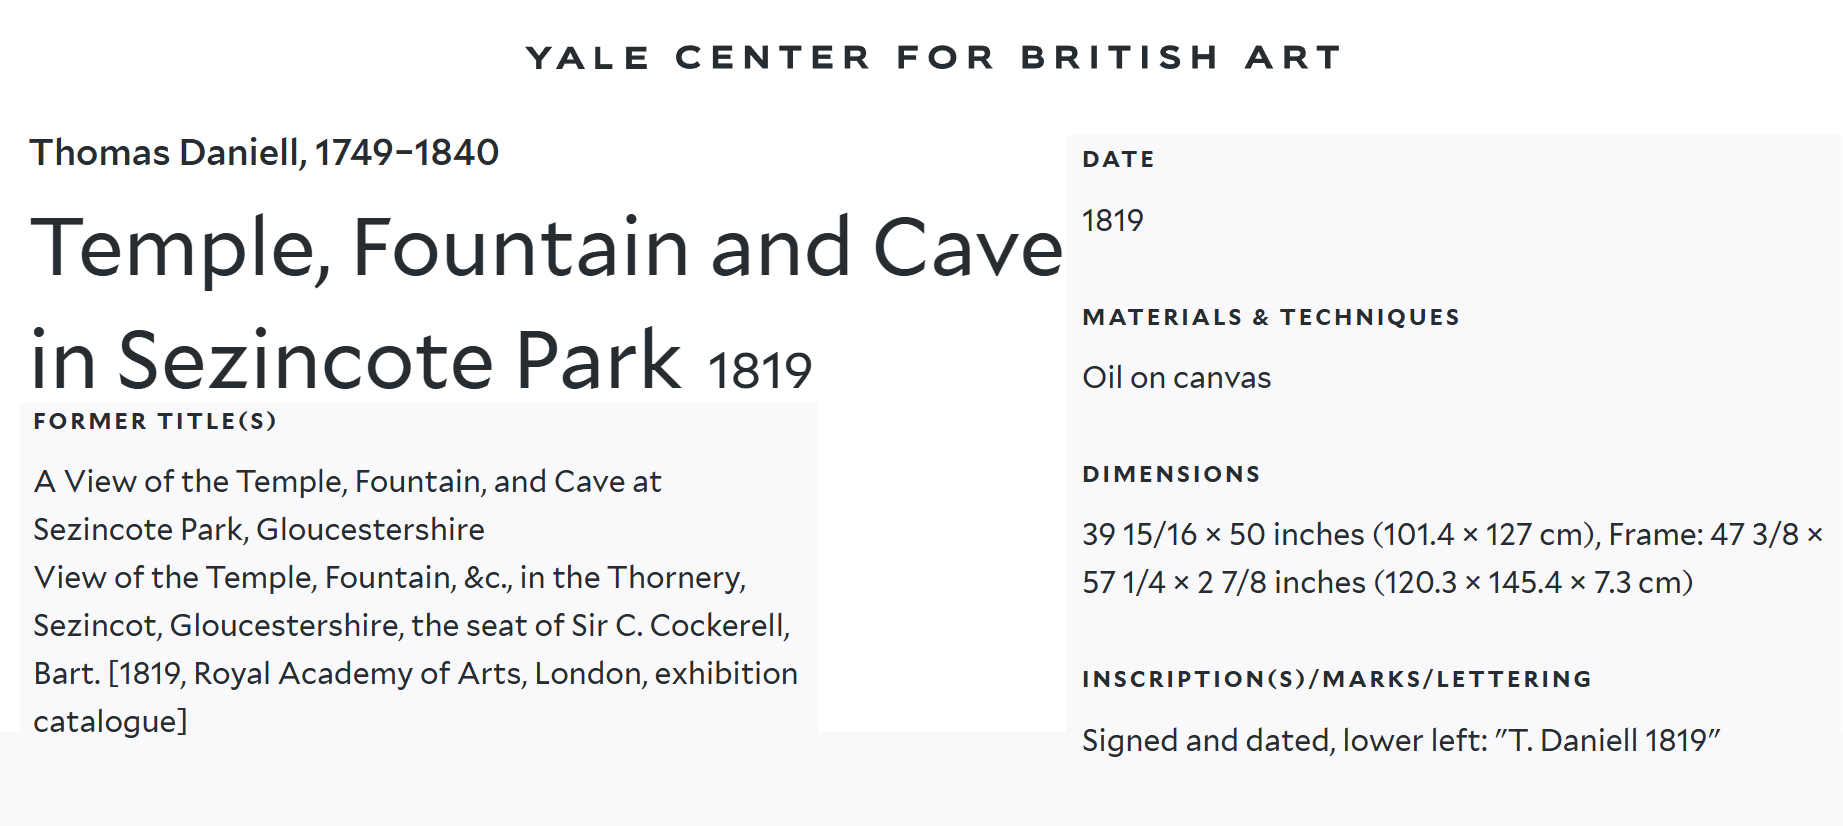Click the 'Inscription(s)/Marks/Lettering' heading

tap(1336, 679)
